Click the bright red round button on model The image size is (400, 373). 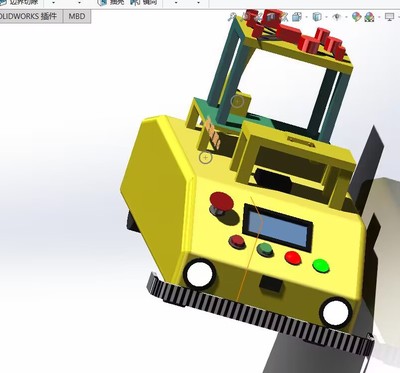(293, 258)
